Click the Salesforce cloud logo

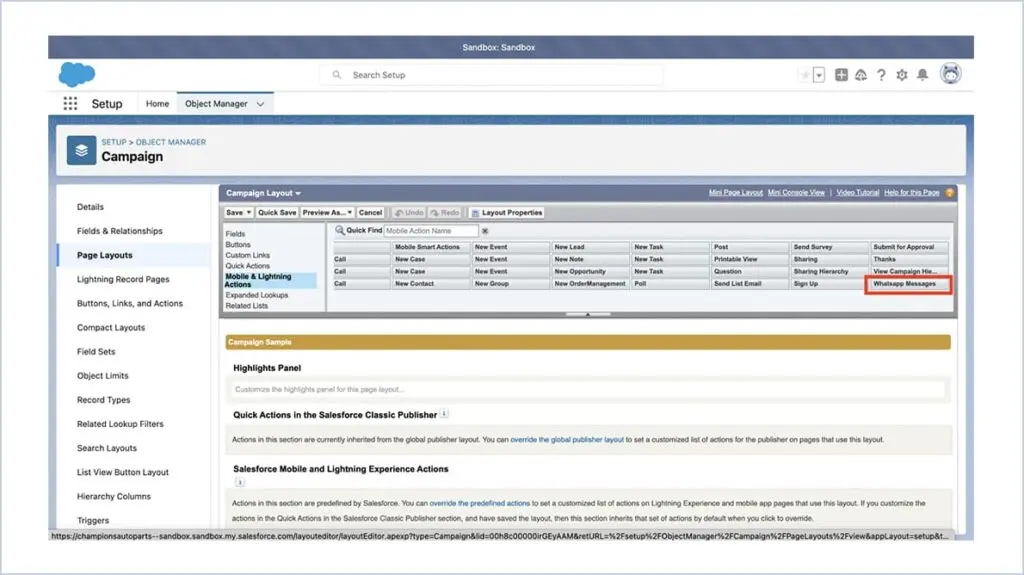pyautogui.click(x=77, y=74)
